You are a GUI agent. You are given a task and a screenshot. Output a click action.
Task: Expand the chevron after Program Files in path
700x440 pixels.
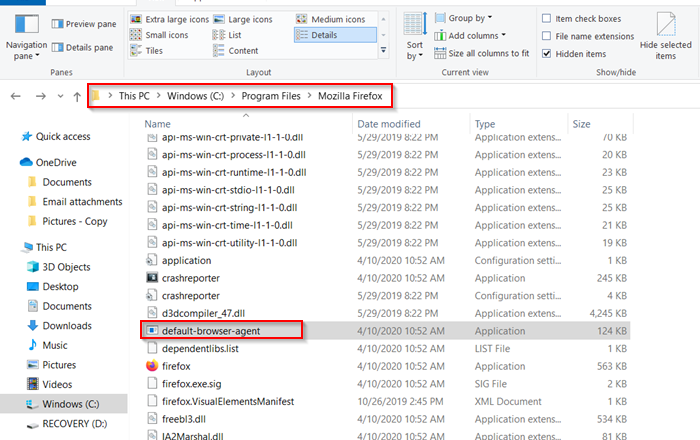pyautogui.click(x=309, y=95)
